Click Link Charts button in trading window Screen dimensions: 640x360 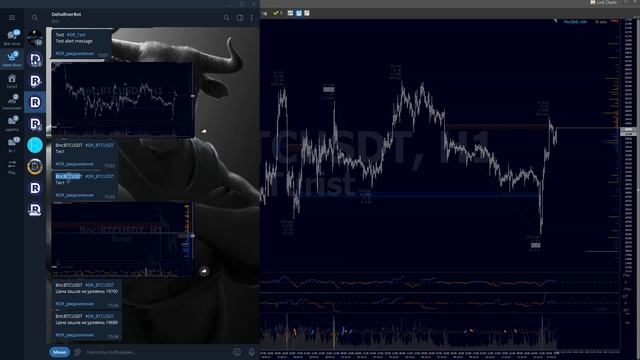(604, 2)
